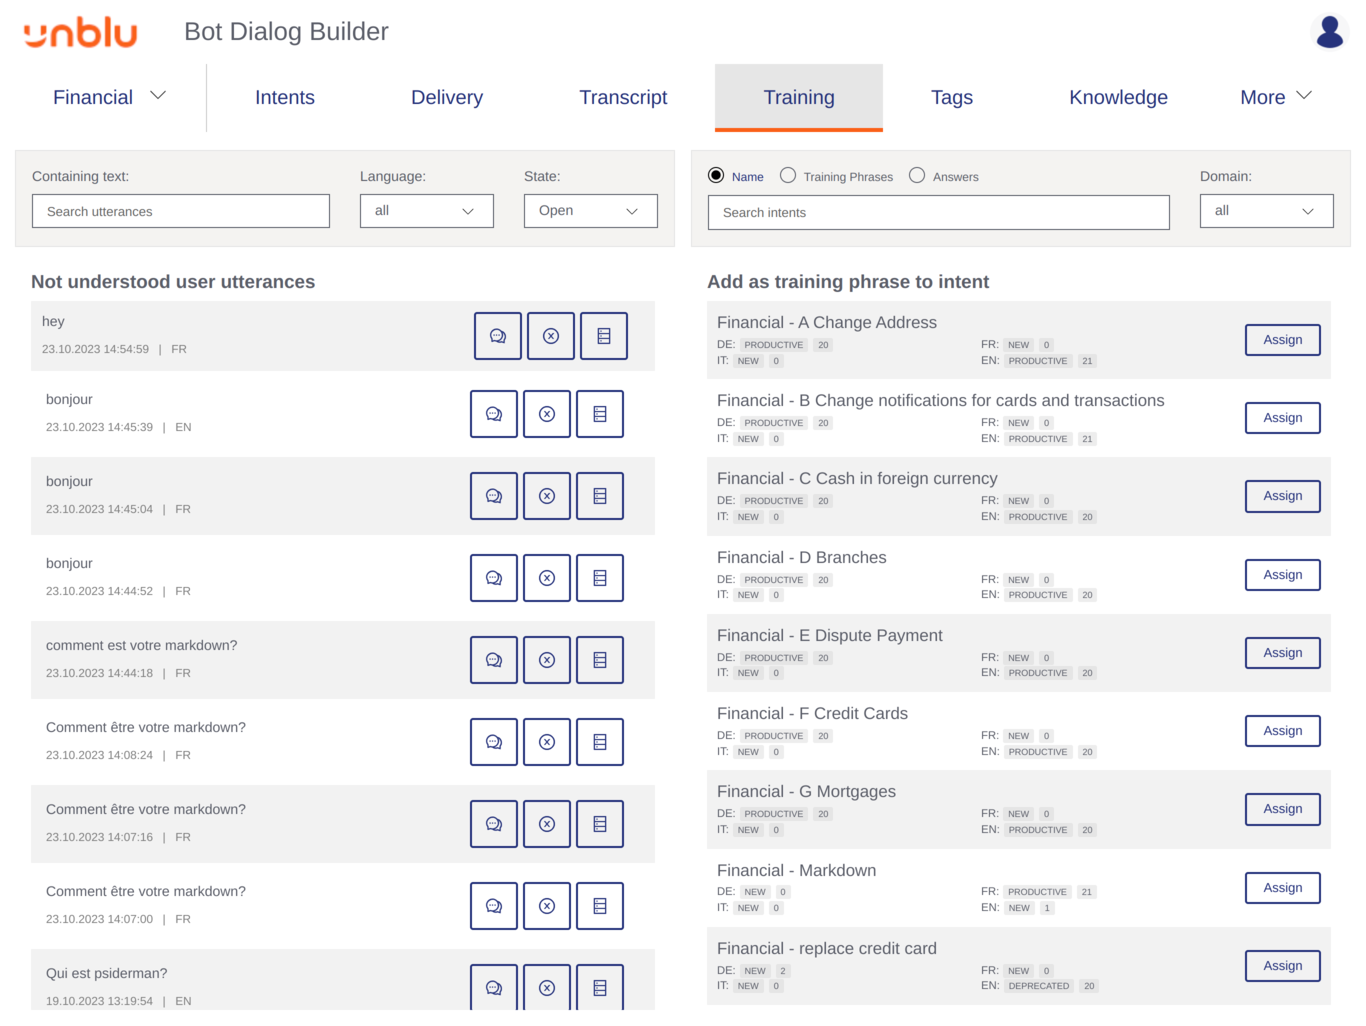Expand the Domain dropdown
Screen dimensions: 1366x1026
pos(1266,211)
